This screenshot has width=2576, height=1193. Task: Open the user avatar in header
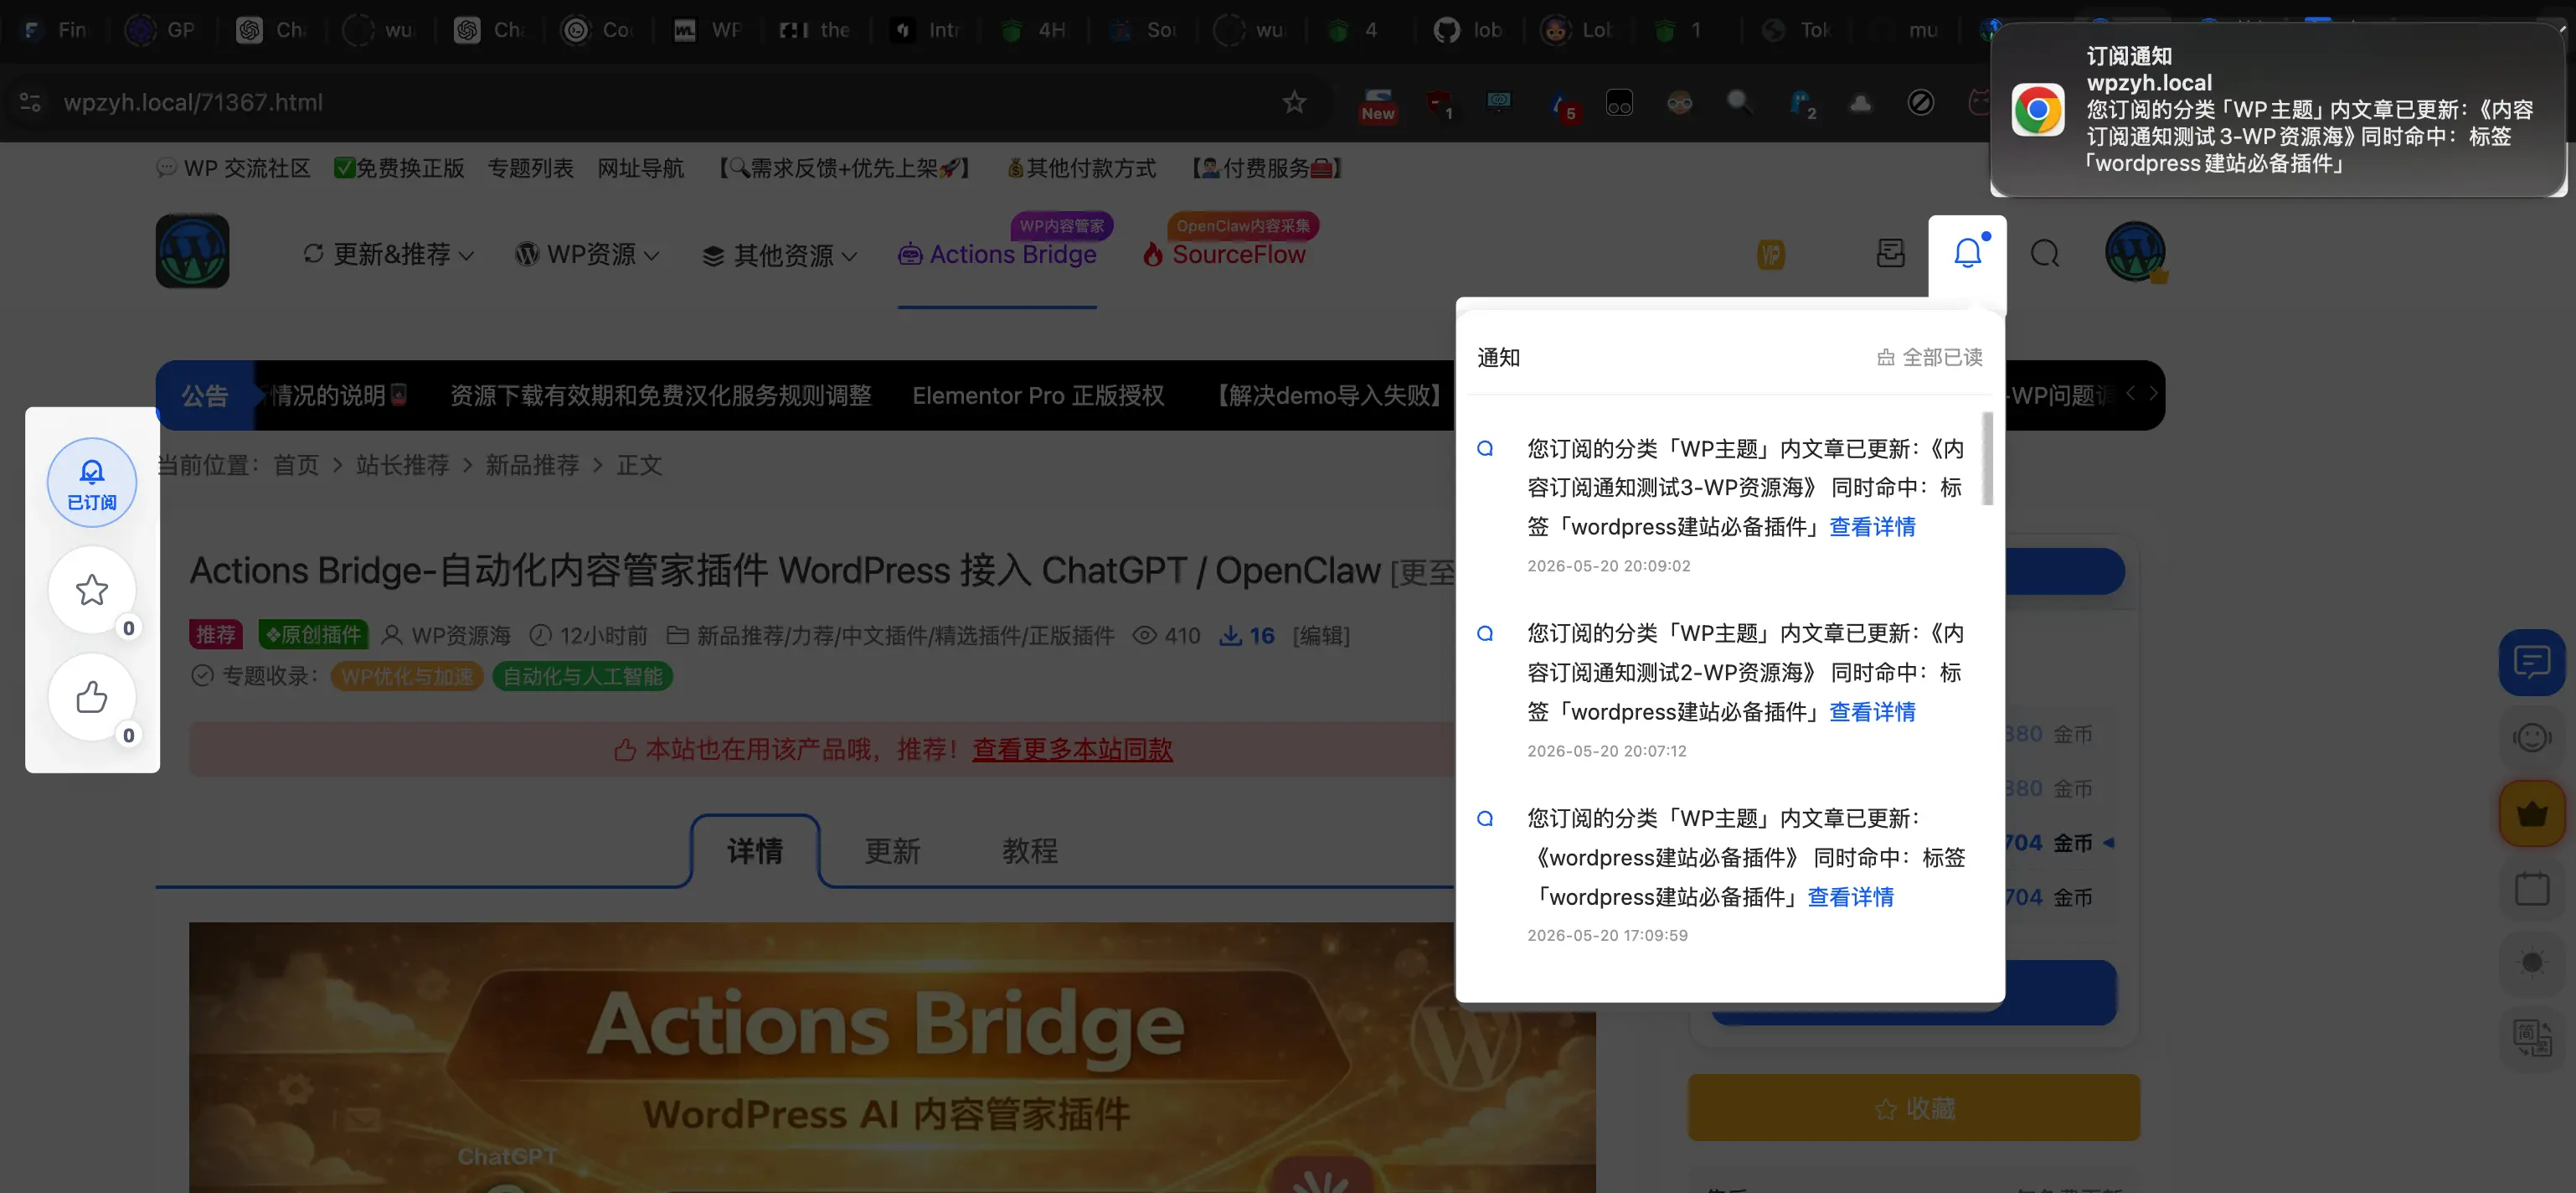coord(2135,252)
